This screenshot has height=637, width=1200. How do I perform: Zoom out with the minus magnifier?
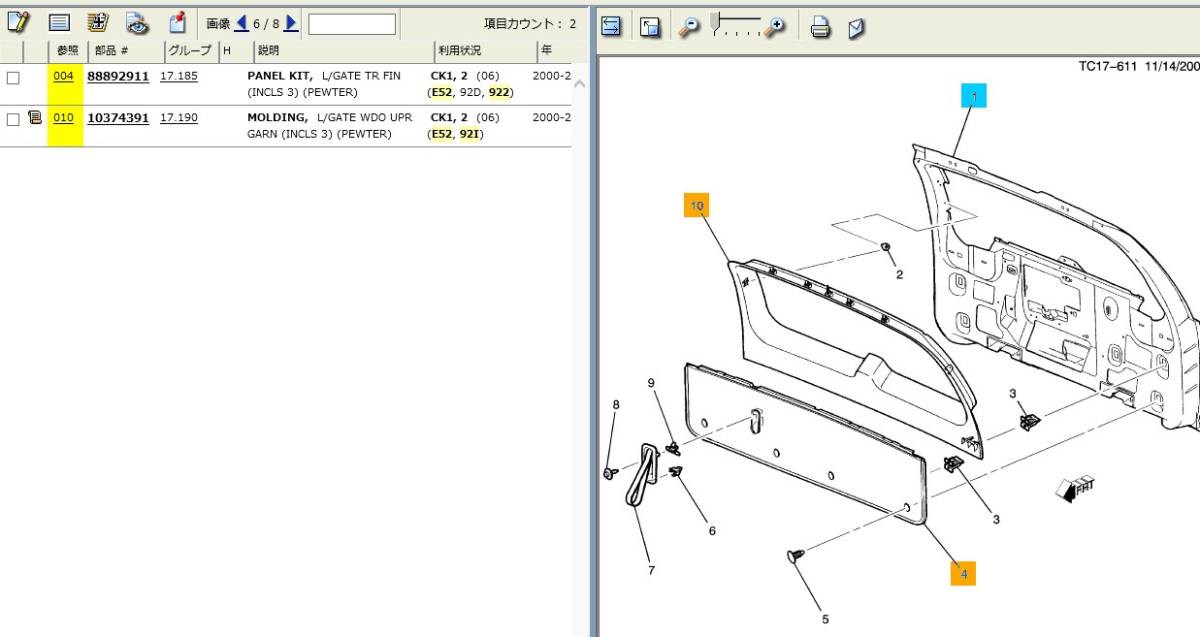pos(688,28)
